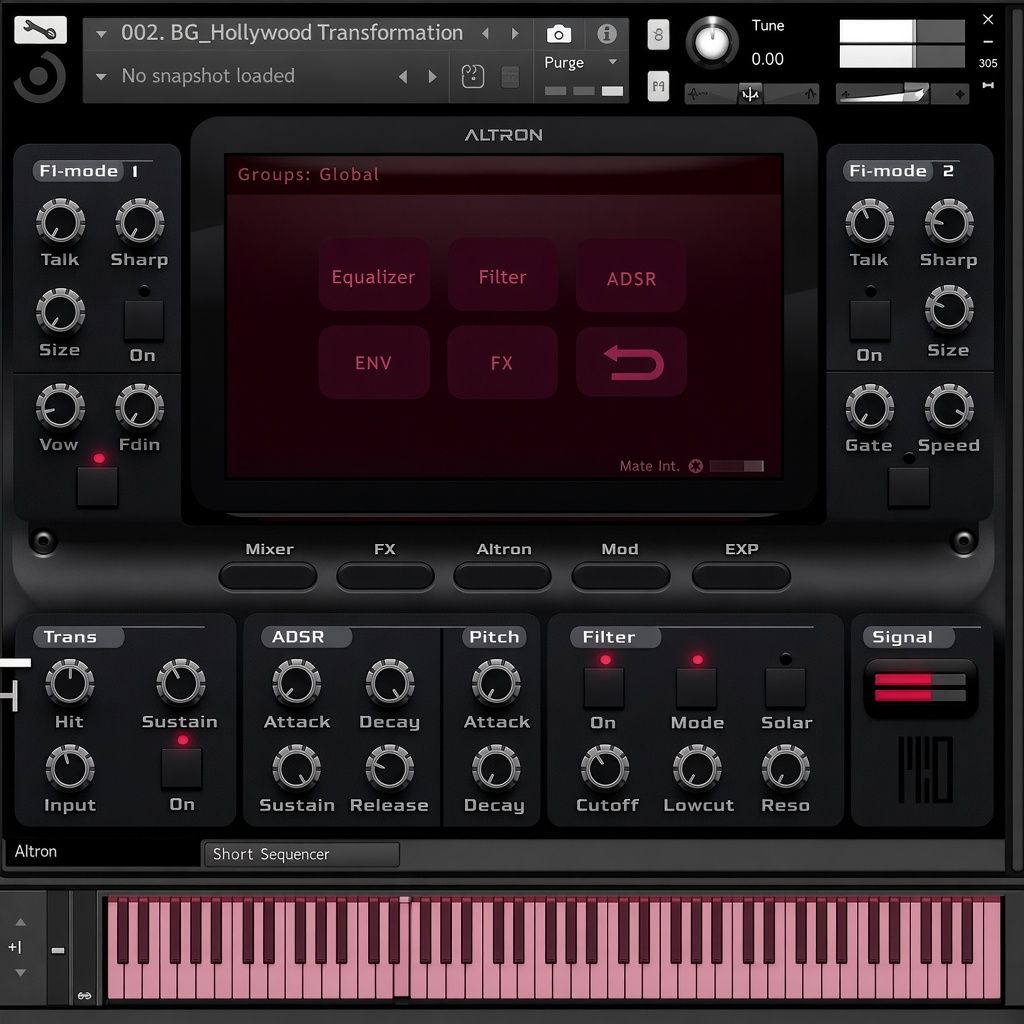This screenshot has width=1024, height=1024.
Task: Go to the previous instrument preset arrow
Action: 485,33
